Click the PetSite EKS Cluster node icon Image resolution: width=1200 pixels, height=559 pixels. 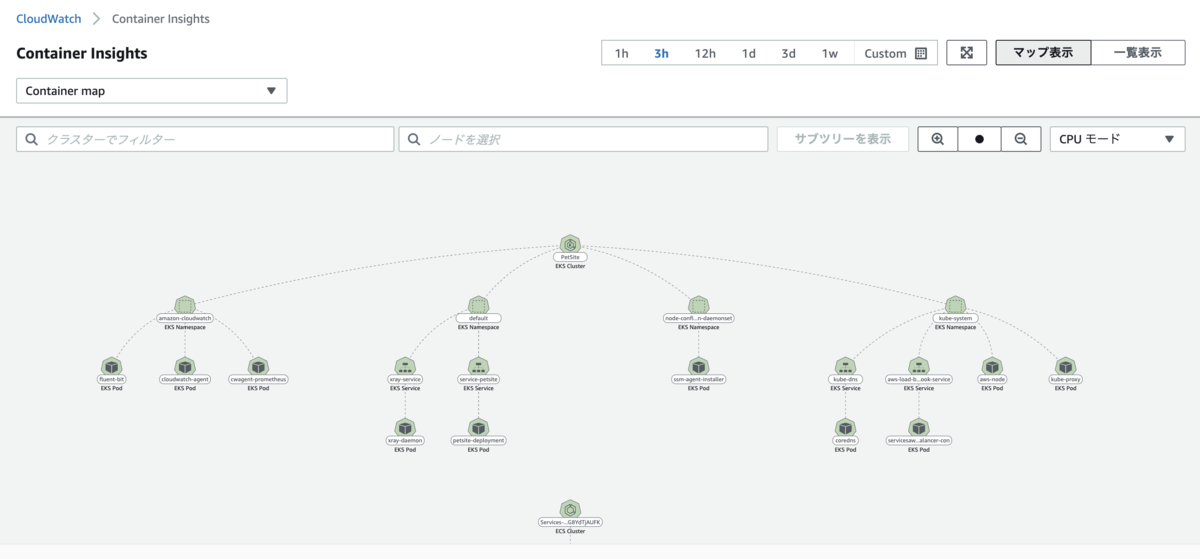point(571,243)
